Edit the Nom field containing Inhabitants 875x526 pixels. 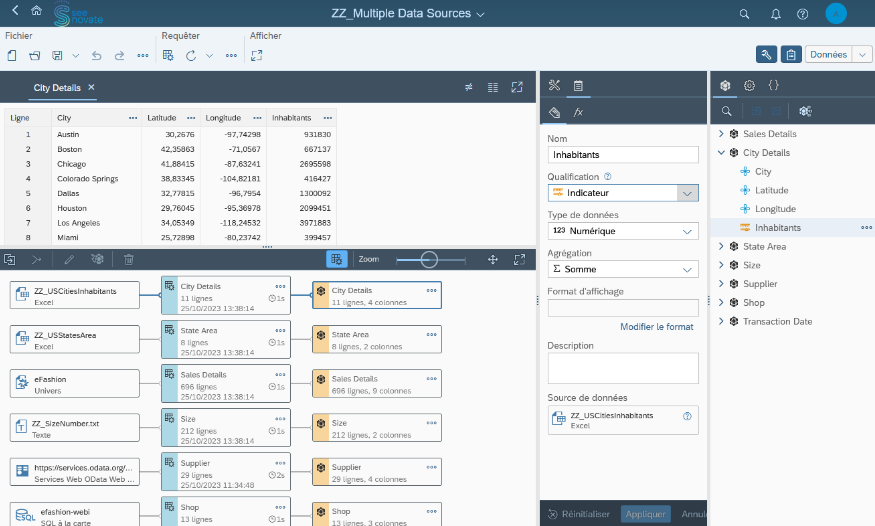coord(623,155)
